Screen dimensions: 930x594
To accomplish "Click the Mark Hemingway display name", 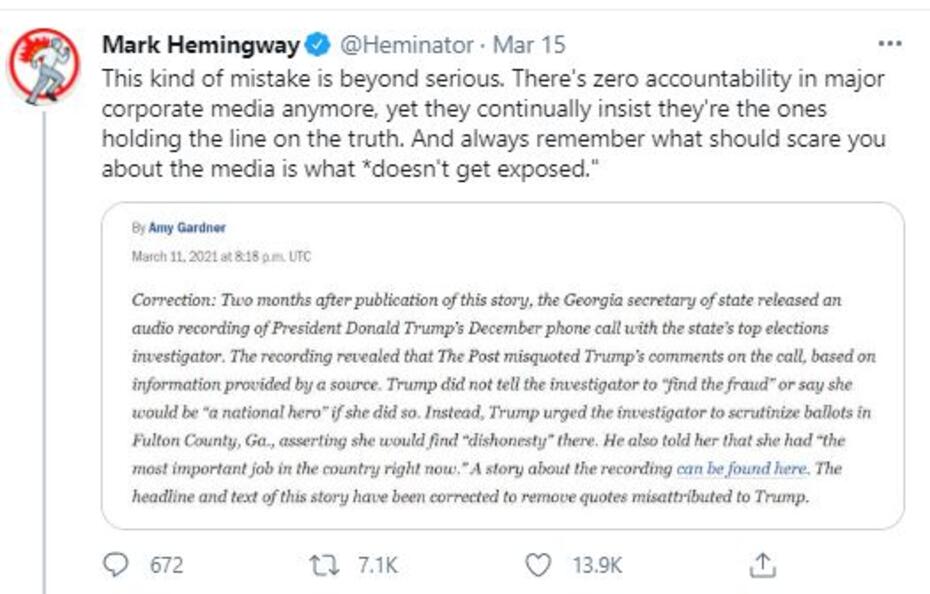I will (200, 46).
